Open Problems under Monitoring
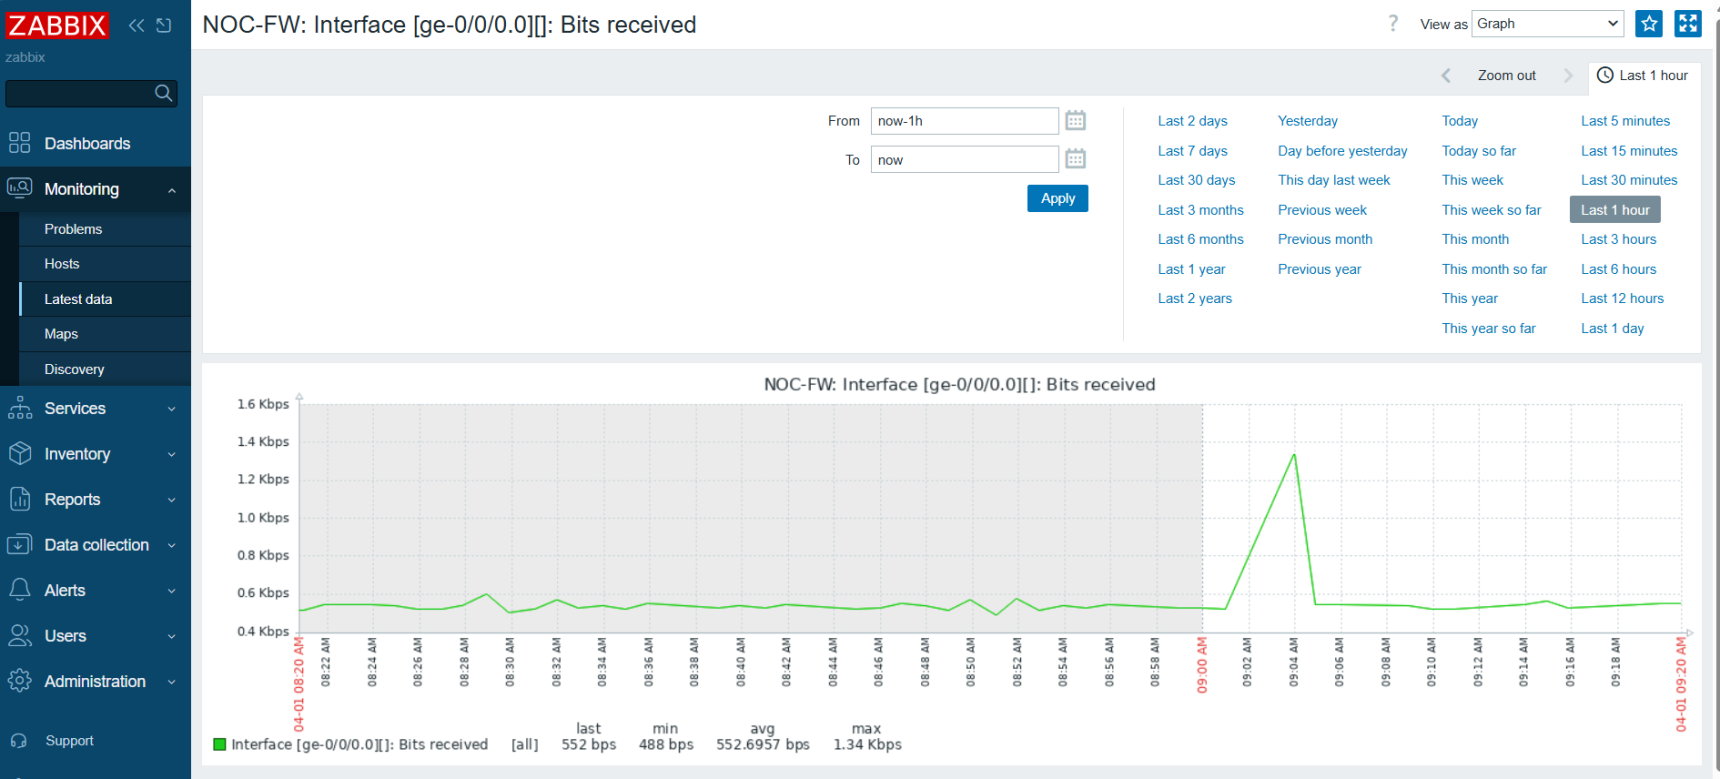1720x779 pixels. click(x=73, y=229)
